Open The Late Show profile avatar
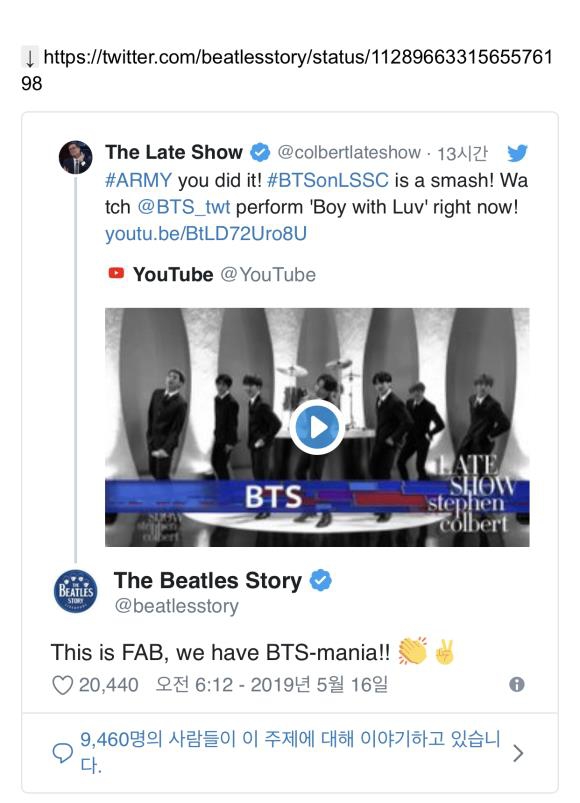This screenshot has height=803, width=580. click(76, 157)
